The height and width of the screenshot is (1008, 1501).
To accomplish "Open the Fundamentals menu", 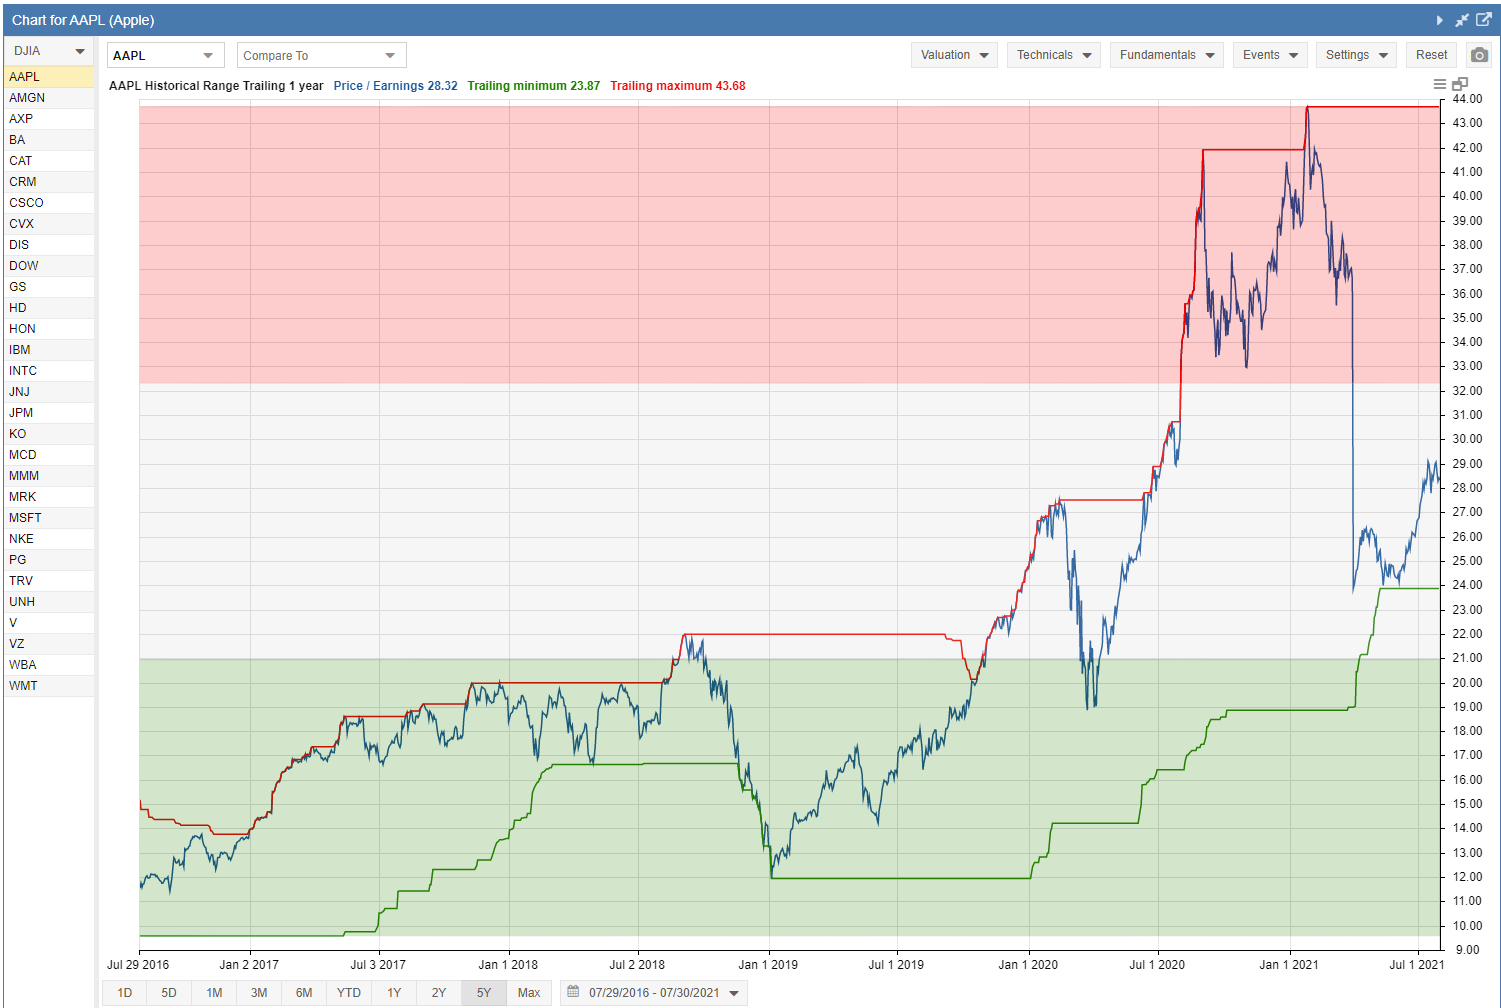I will tap(1167, 55).
